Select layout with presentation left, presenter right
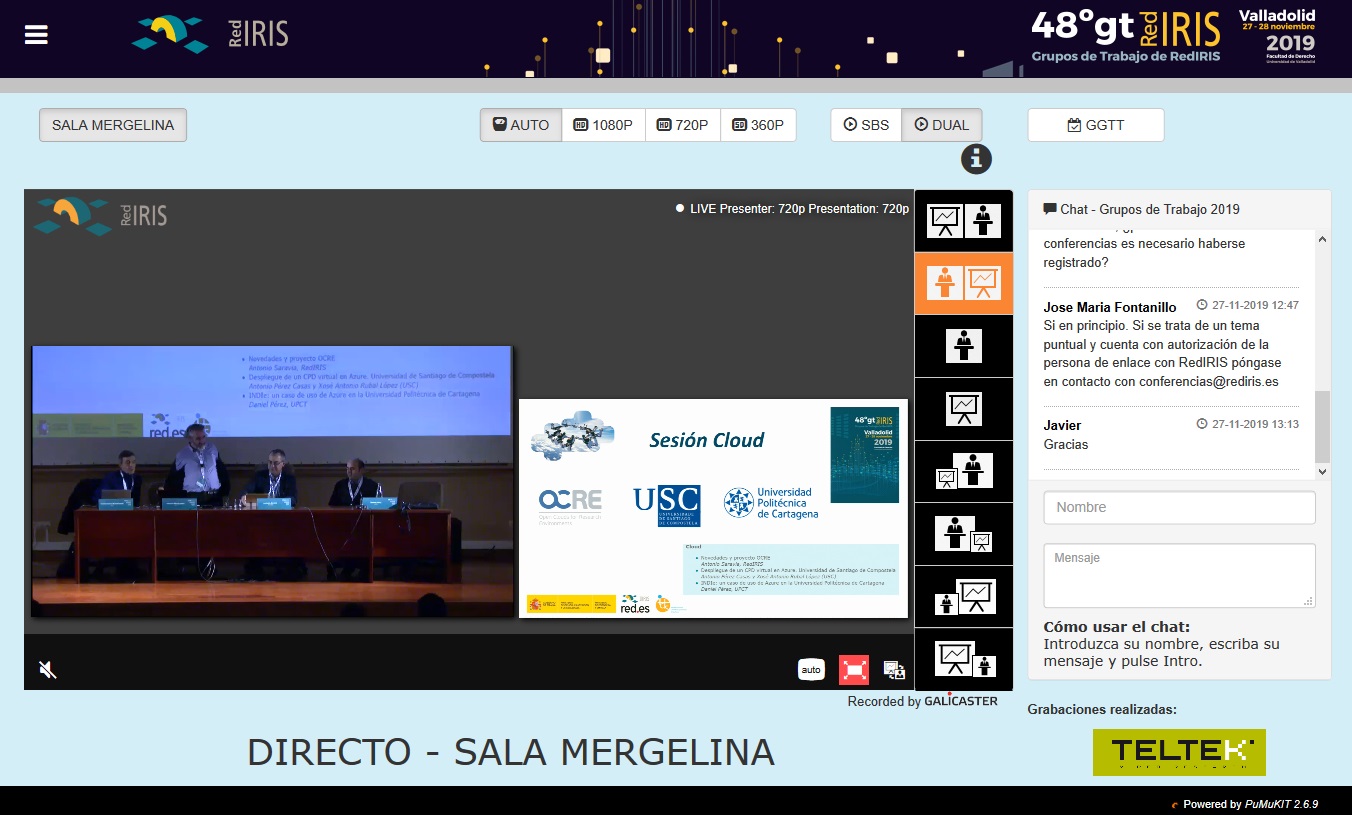This screenshot has height=815, width=1352. click(x=964, y=220)
